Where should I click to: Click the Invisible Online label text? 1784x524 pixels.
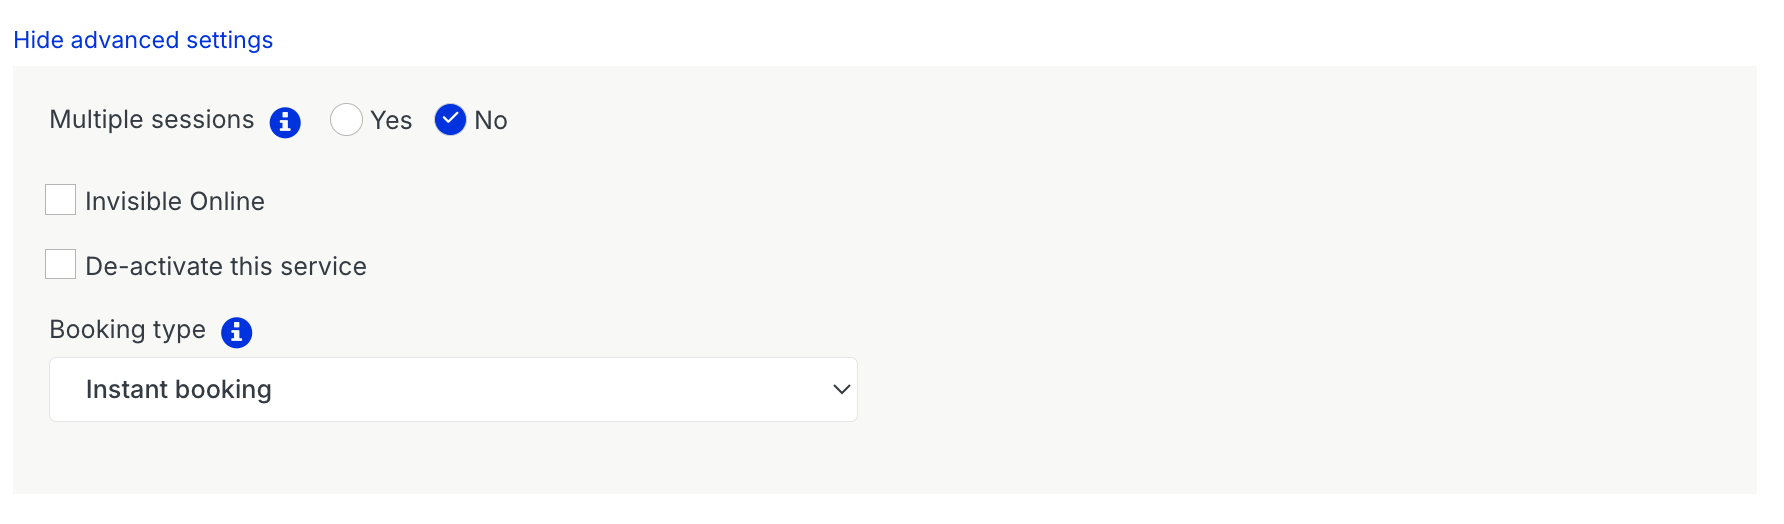tap(175, 201)
